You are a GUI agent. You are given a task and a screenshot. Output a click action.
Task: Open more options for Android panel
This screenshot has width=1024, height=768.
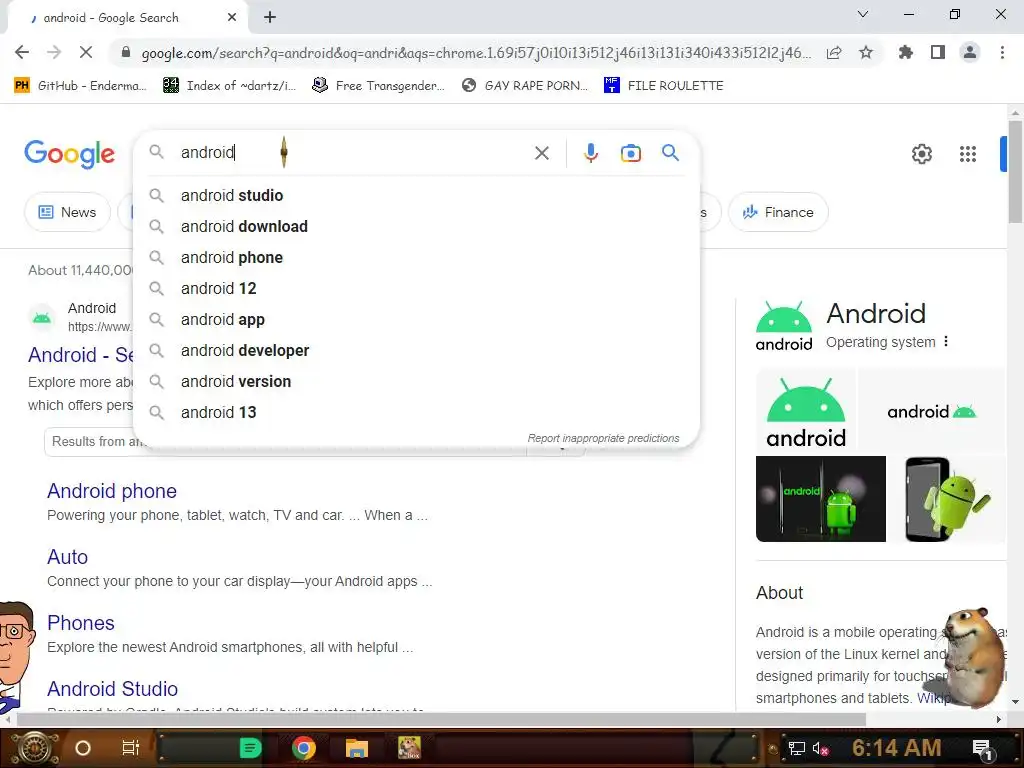tap(946, 342)
